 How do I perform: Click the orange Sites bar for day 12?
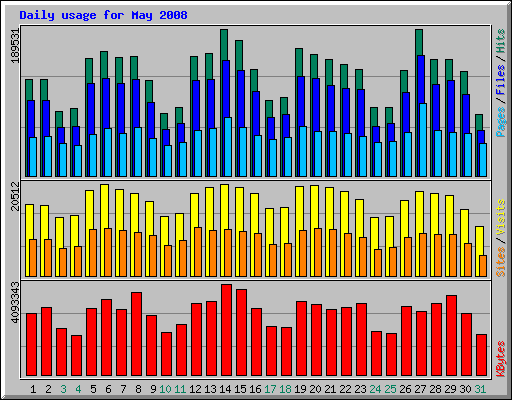click(x=198, y=252)
